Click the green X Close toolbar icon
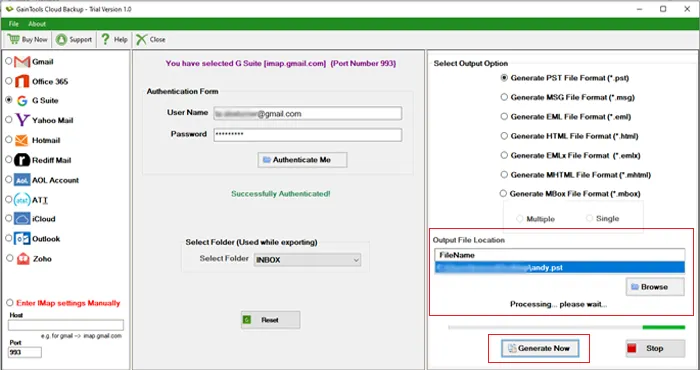700x370 pixels. [141, 39]
